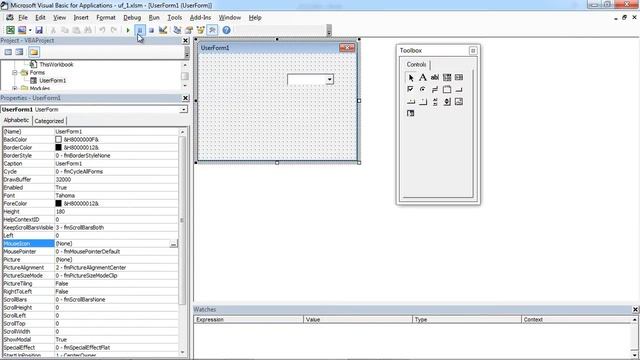
Task: Select the Frame control in Toolbox
Action: point(447,89)
